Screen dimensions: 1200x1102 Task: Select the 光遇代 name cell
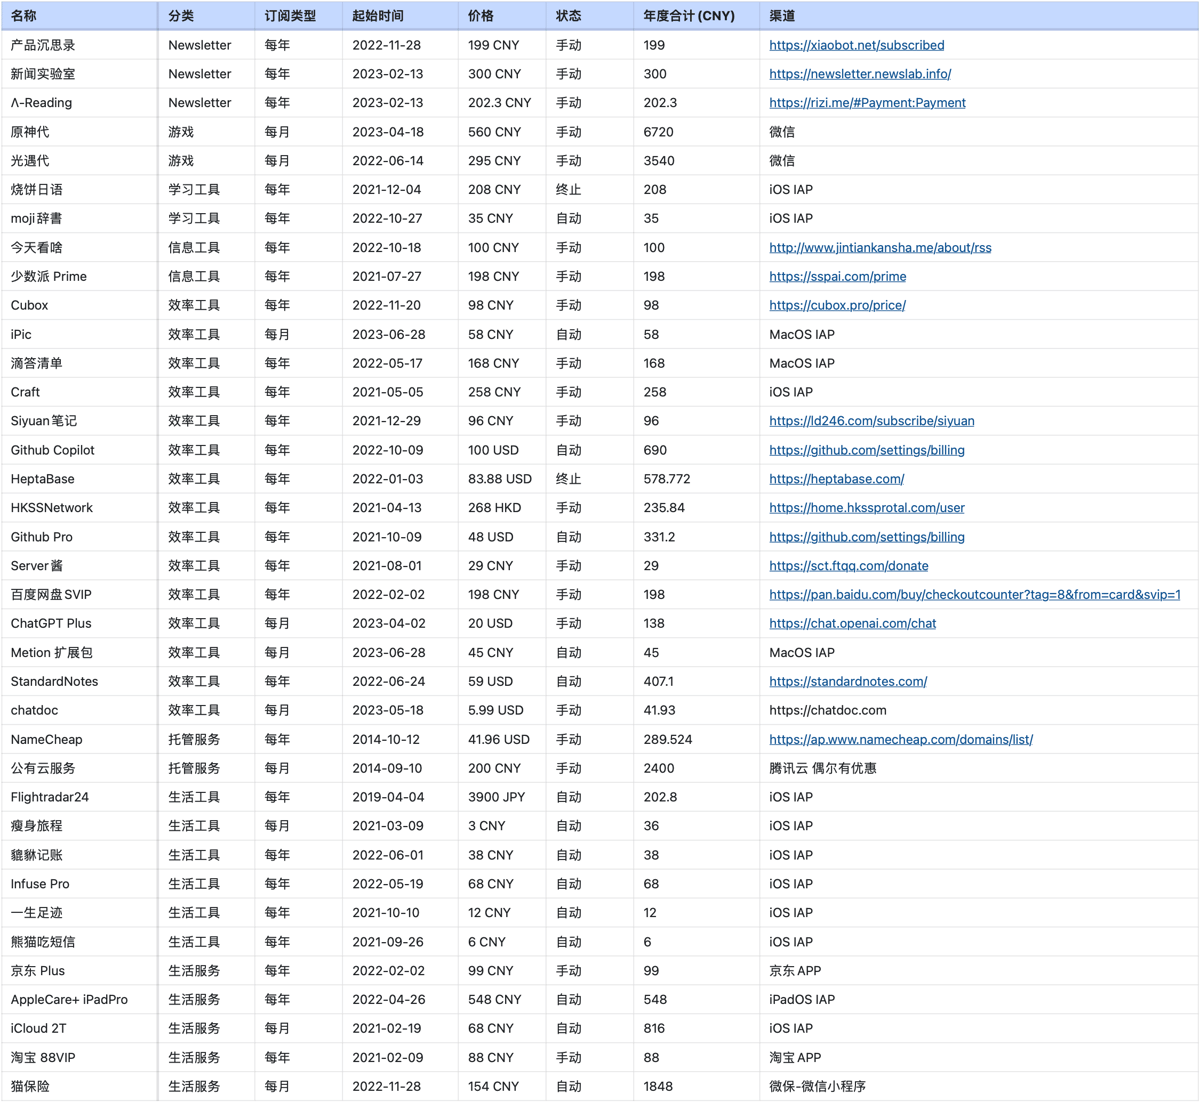(x=79, y=161)
